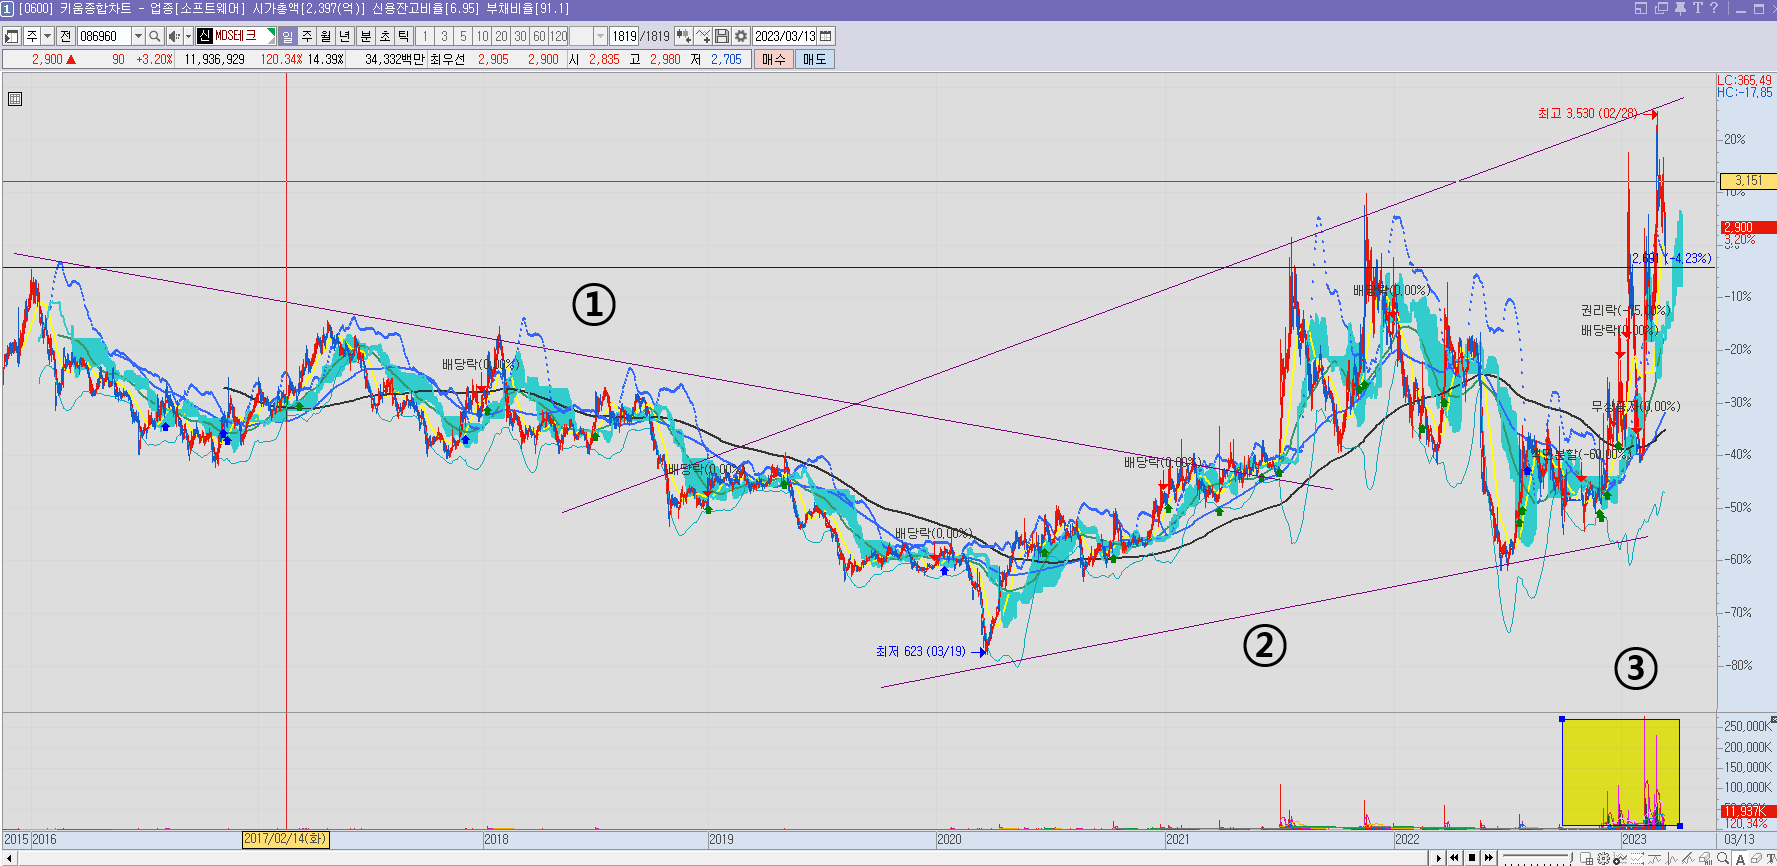Click the yellow 3,151 price label on axis
This screenshot has width=1777, height=866.
pyautogui.click(x=1748, y=181)
